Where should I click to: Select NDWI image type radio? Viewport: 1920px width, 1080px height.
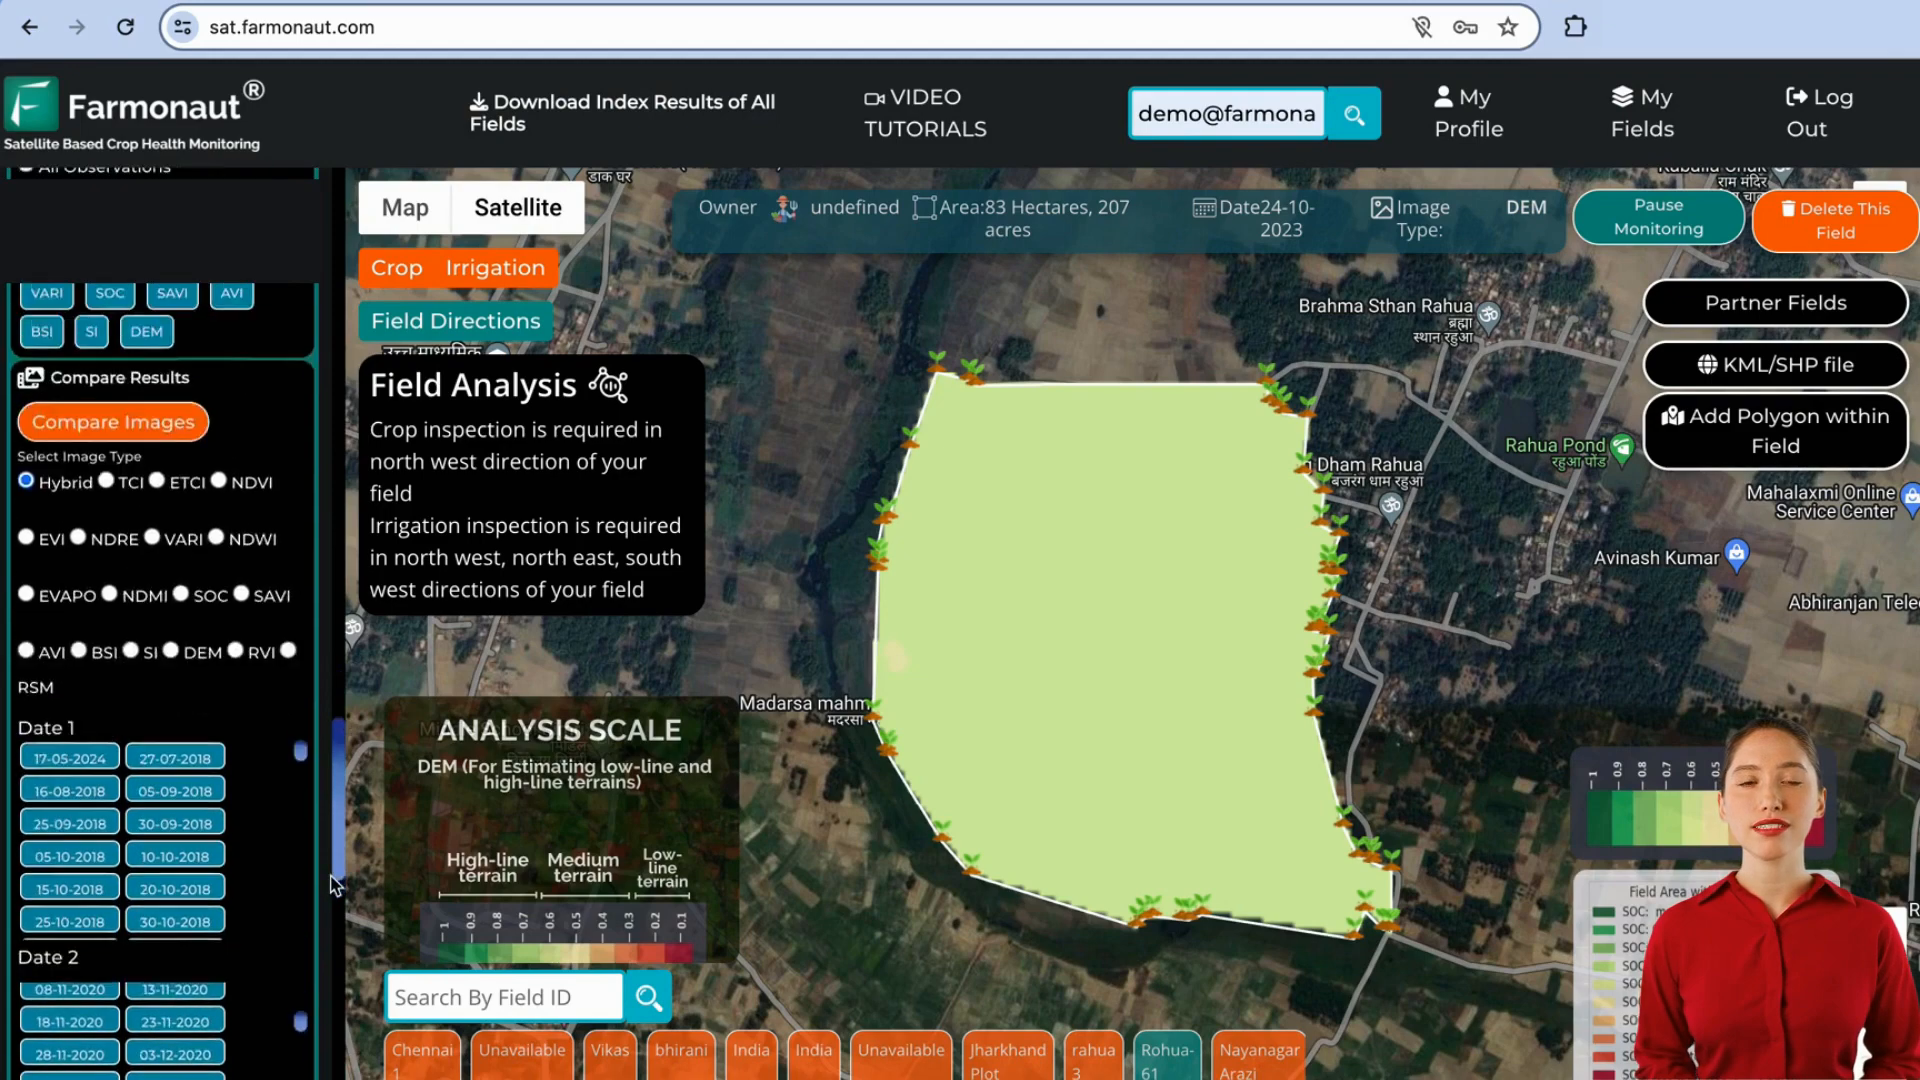(x=216, y=537)
